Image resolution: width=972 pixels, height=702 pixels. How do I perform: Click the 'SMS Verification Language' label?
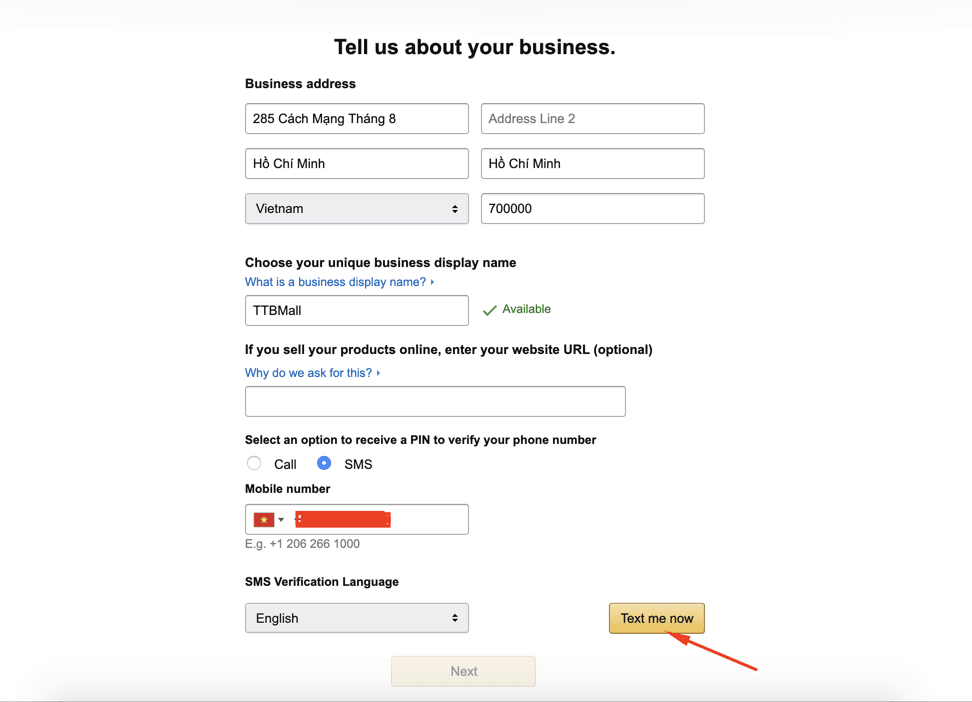click(x=322, y=582)
